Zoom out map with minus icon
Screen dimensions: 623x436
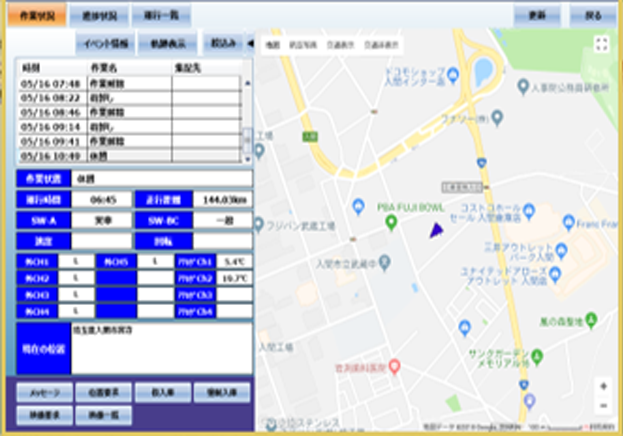(x=602, y=405)
